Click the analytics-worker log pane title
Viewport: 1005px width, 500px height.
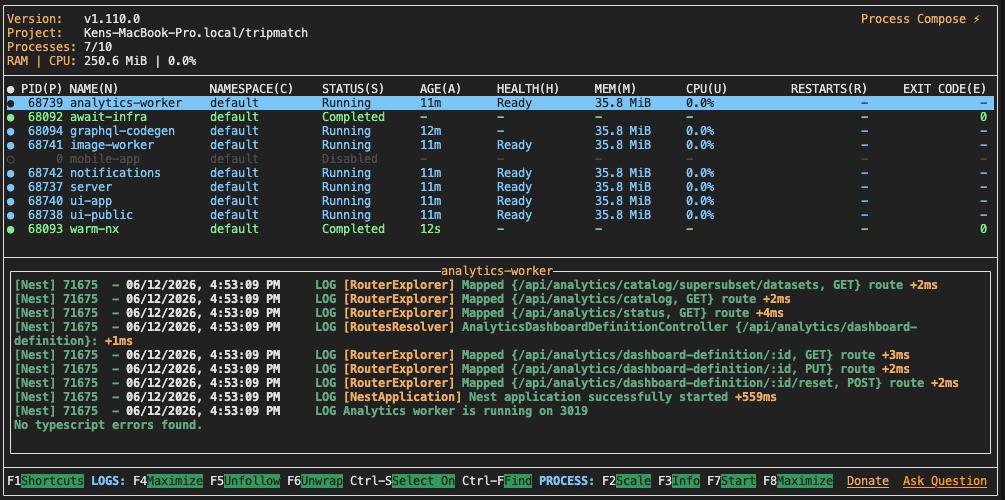tap(497, 271)
